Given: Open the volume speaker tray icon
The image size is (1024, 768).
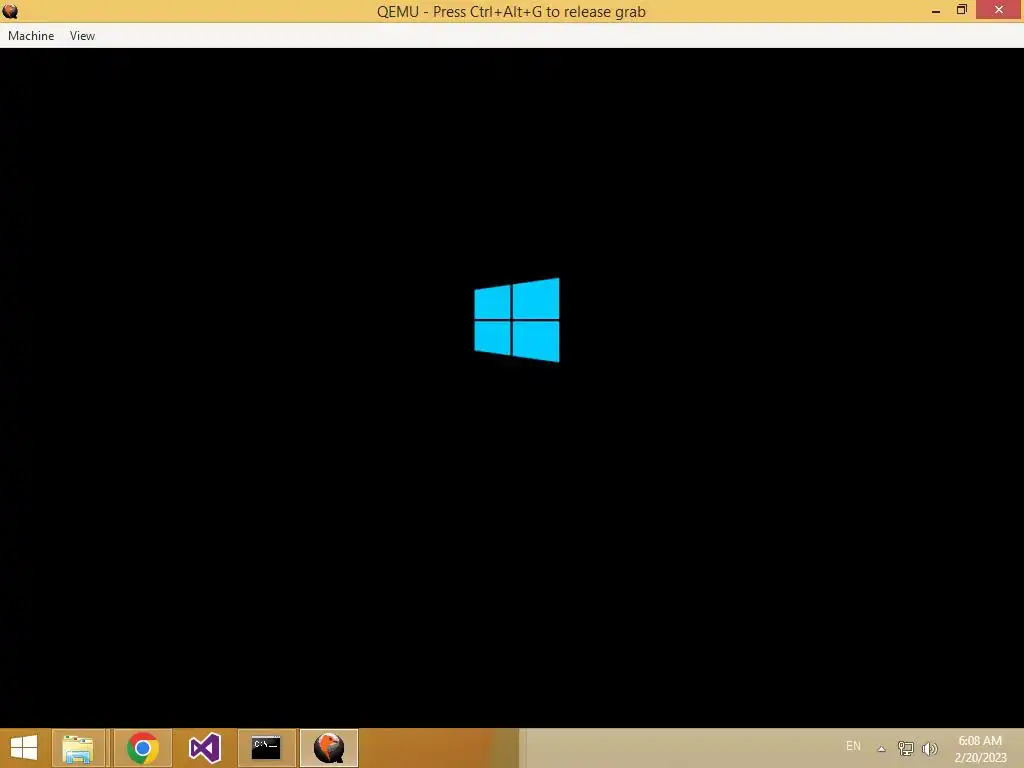Looking at the screenshot, I should 930,748.
